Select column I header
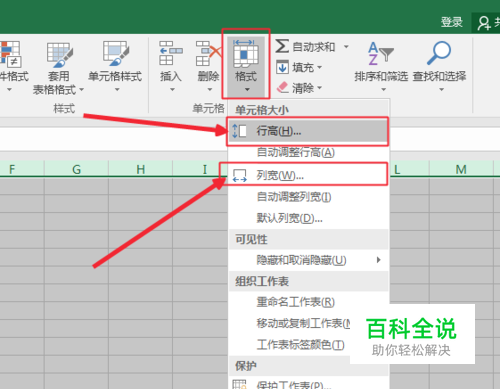Viewport: 500px width, 389px height. pos(199,169)
